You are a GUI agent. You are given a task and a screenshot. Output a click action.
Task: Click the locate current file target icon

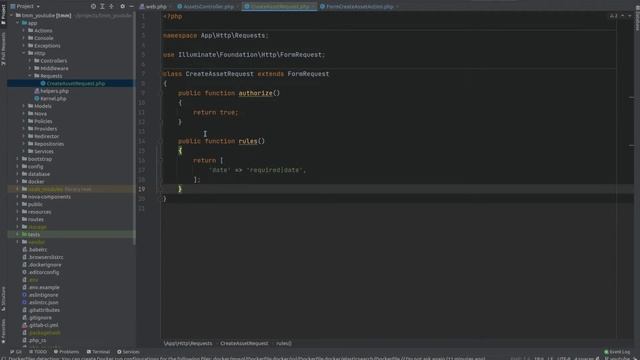pyautogui.click(x=93, y=6)
